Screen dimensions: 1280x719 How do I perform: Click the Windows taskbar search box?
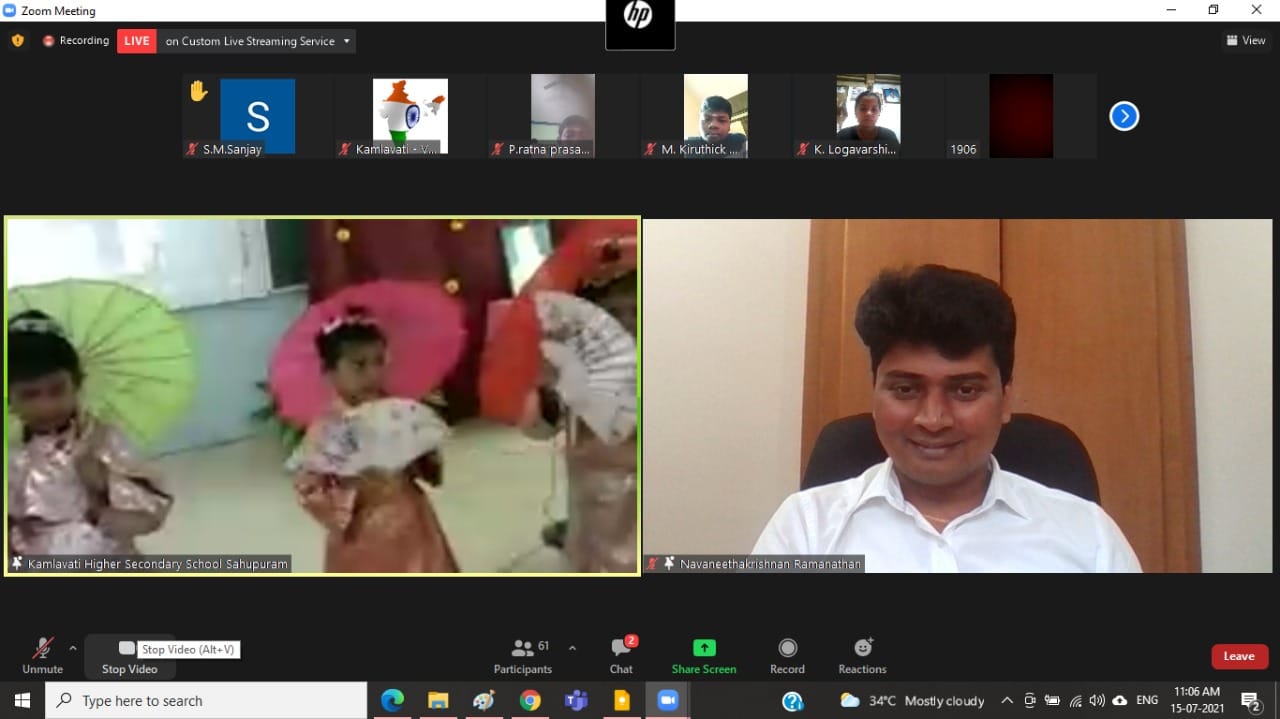click(206, 700)
